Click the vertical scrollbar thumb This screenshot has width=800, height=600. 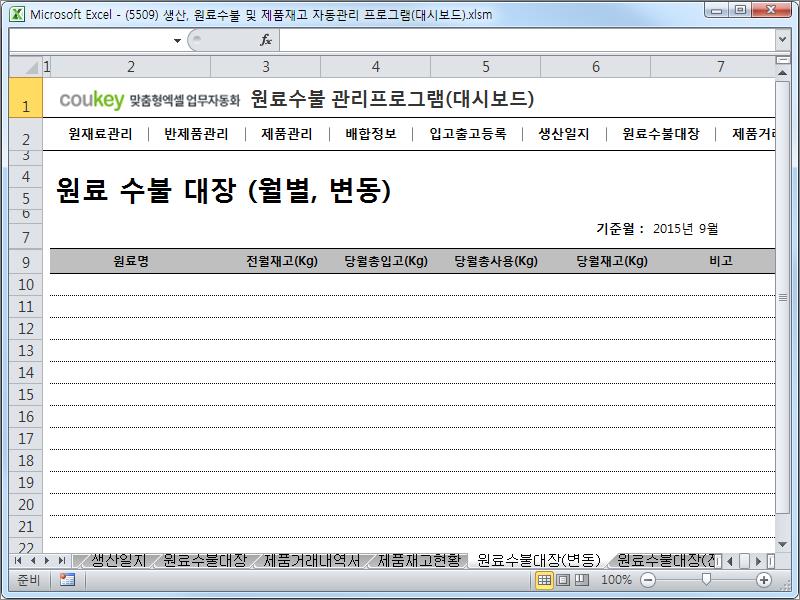(x=782, y=297)
